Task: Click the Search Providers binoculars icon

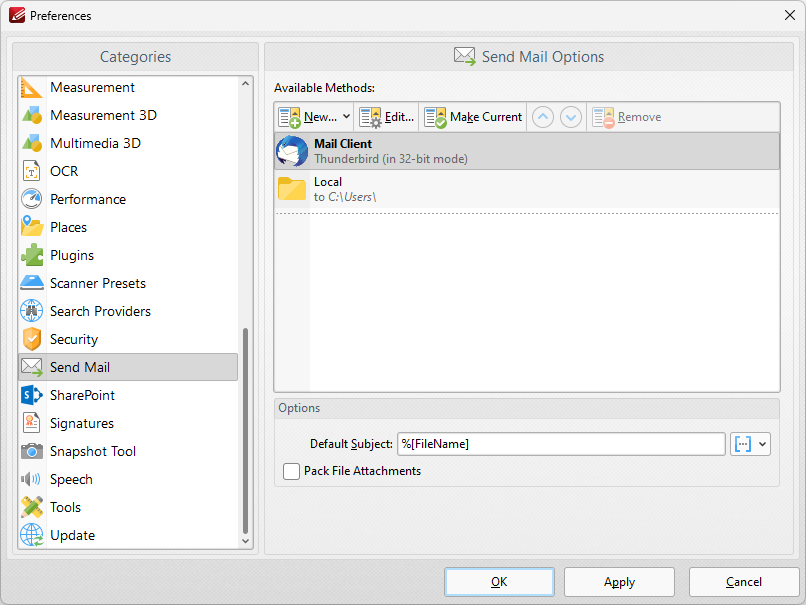Action: pyautogui.click(x=31, y=311)
